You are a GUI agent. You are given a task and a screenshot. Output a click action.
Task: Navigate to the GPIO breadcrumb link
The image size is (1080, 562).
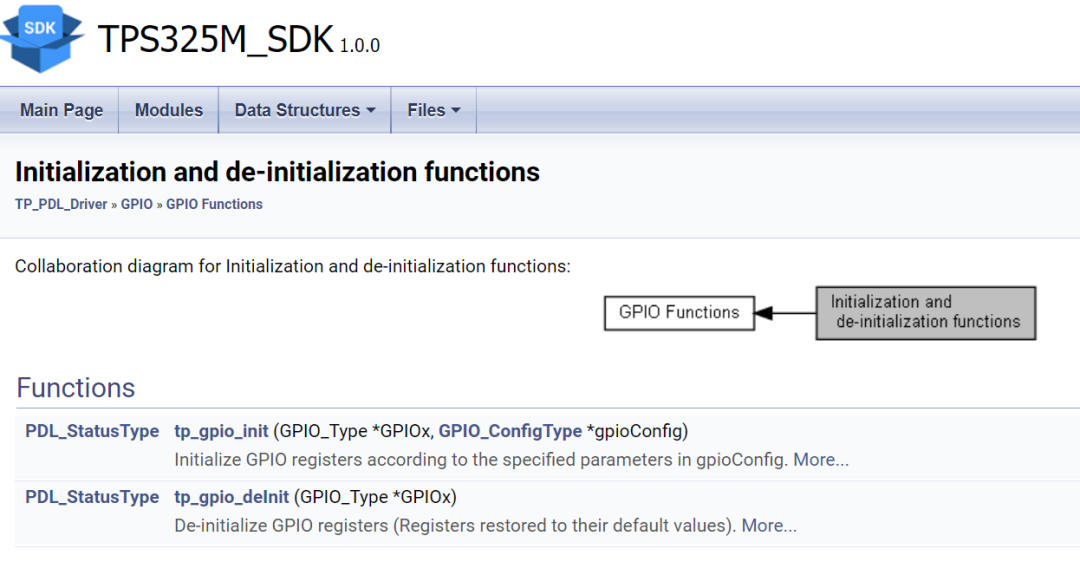point(137,204)
